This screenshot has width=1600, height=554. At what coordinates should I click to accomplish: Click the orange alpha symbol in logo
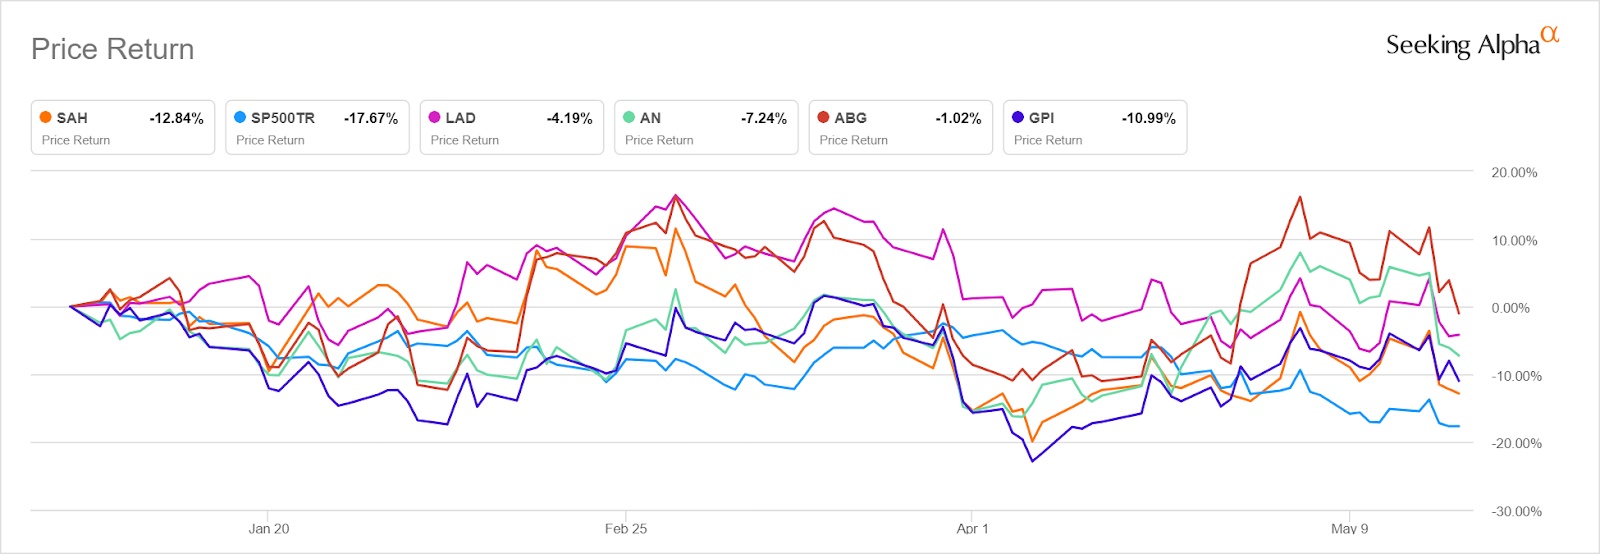coord(1549,35)
